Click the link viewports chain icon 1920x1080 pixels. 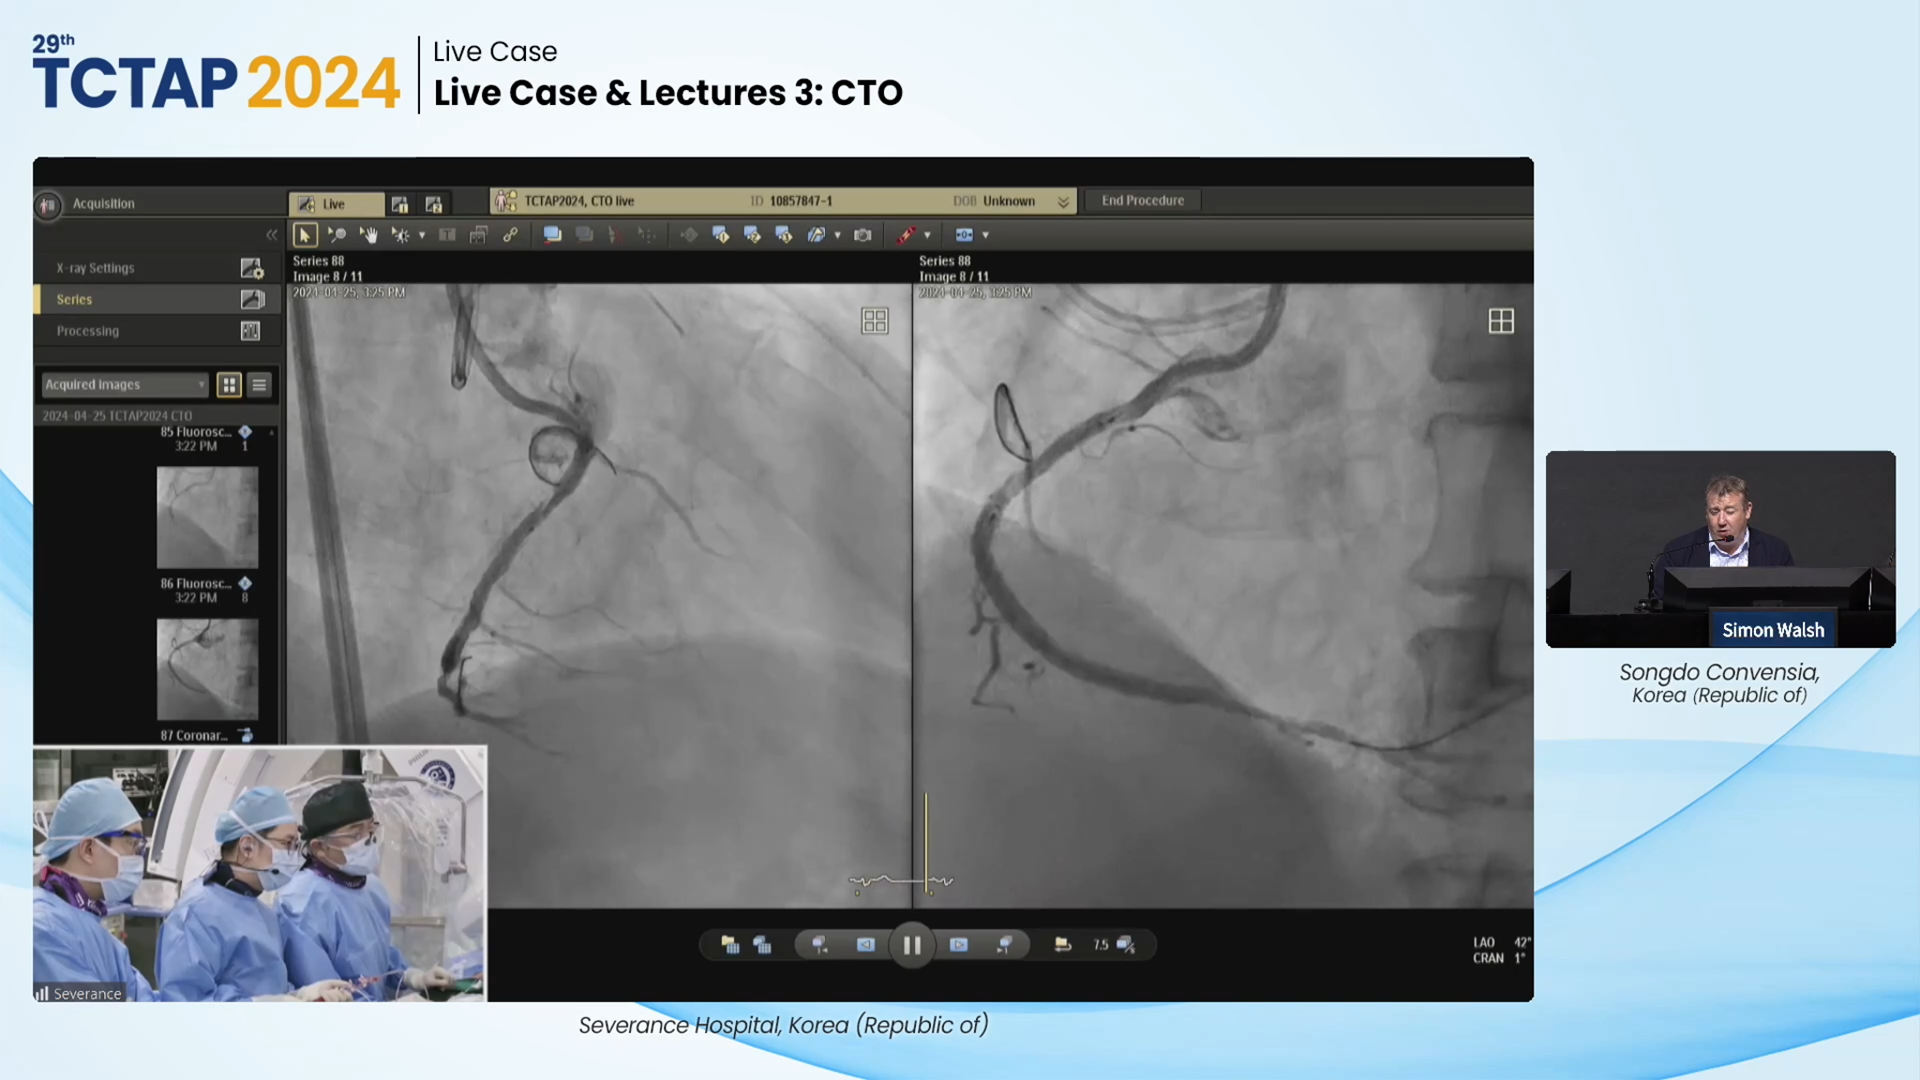click(510, 235)
